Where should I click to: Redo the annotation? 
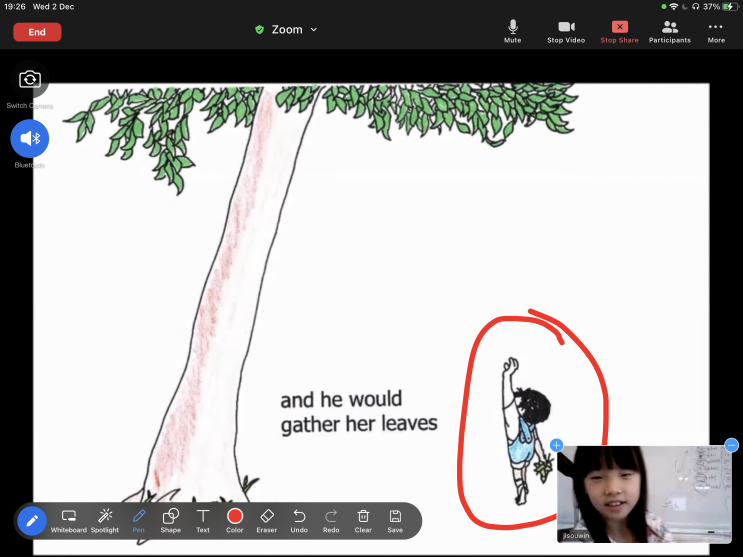pos(331,521)
